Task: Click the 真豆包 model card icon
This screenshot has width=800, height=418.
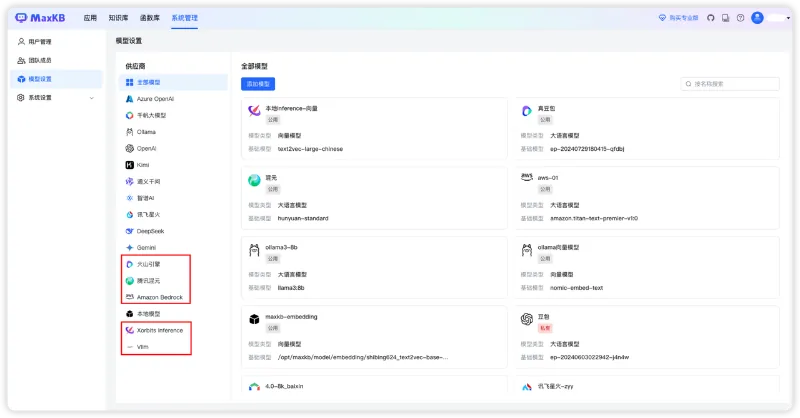Action: (x=527, y=111)
